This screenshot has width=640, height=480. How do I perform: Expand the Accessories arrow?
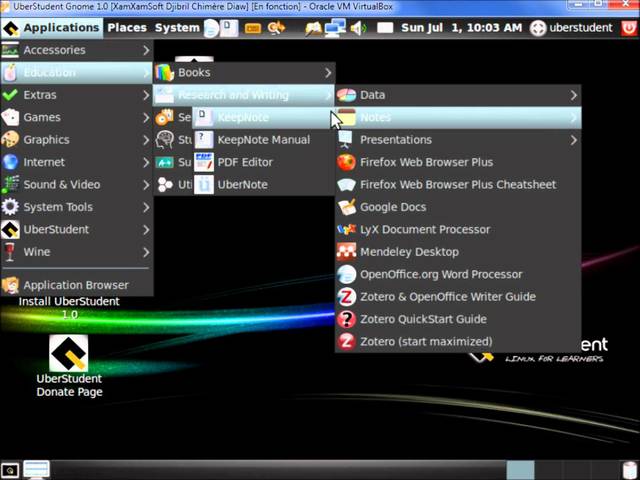click(146, 50)
